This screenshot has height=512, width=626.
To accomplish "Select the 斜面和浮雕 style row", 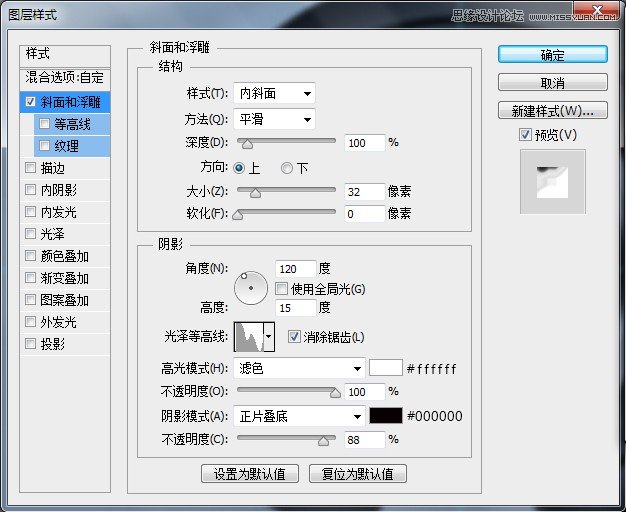I will (x=65, y=102).
